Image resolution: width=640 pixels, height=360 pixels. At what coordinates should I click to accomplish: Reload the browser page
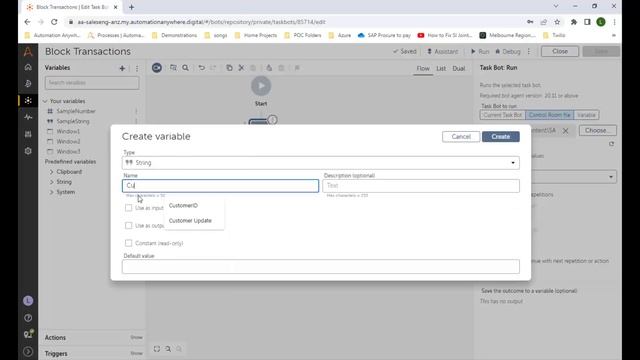coord(54,22)
